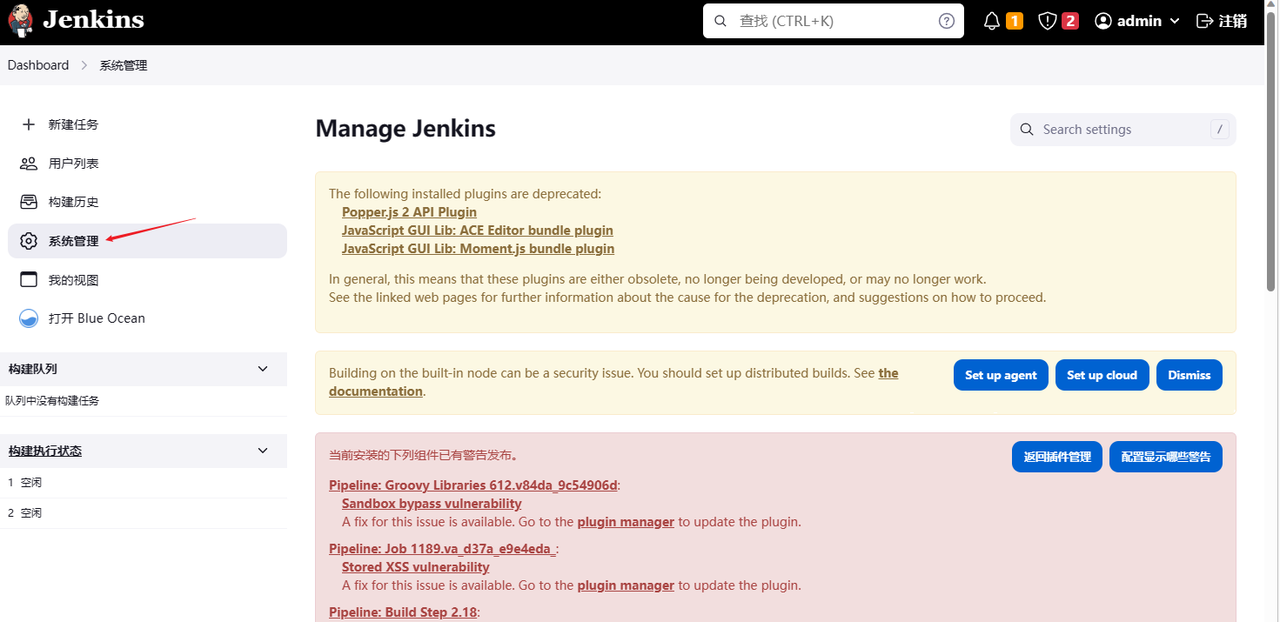Click the plus icon for 新建任务
This screenshot has height=622, width=1280.
point(29,124)
